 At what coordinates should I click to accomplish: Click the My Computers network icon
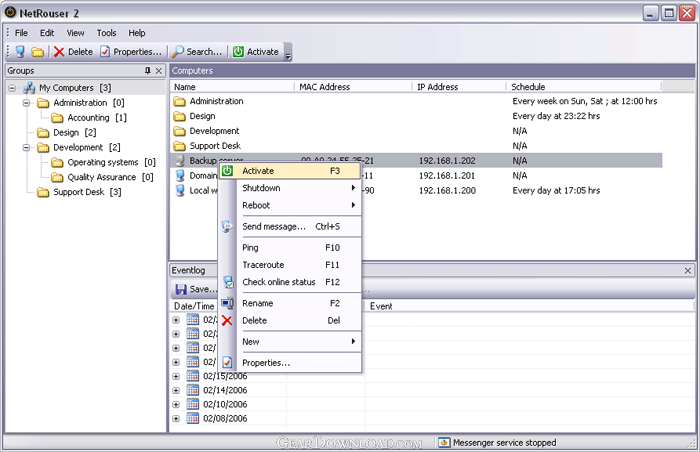(x=29, y=88)
